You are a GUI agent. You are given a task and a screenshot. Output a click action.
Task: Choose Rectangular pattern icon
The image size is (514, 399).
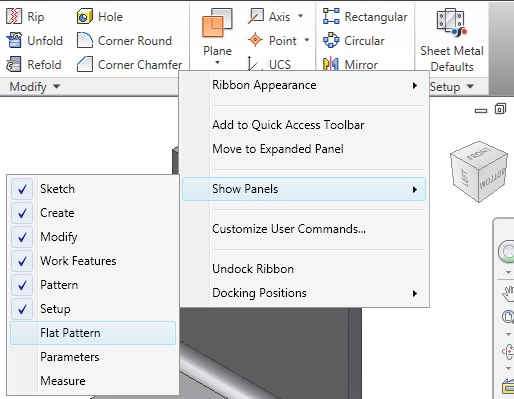point(331,16)
